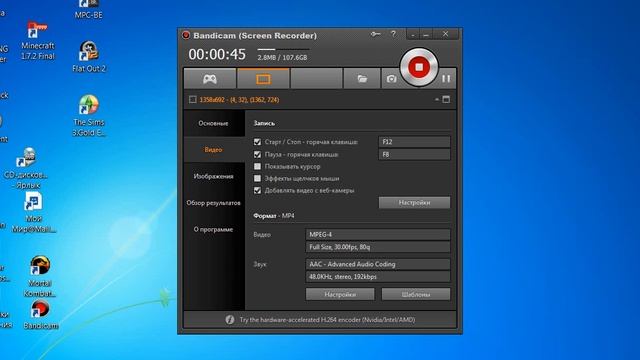The width and height of the screenshot is (640, 360).
Task: Open MPC-BE desktop shortcut
Action: coord(89,10)
